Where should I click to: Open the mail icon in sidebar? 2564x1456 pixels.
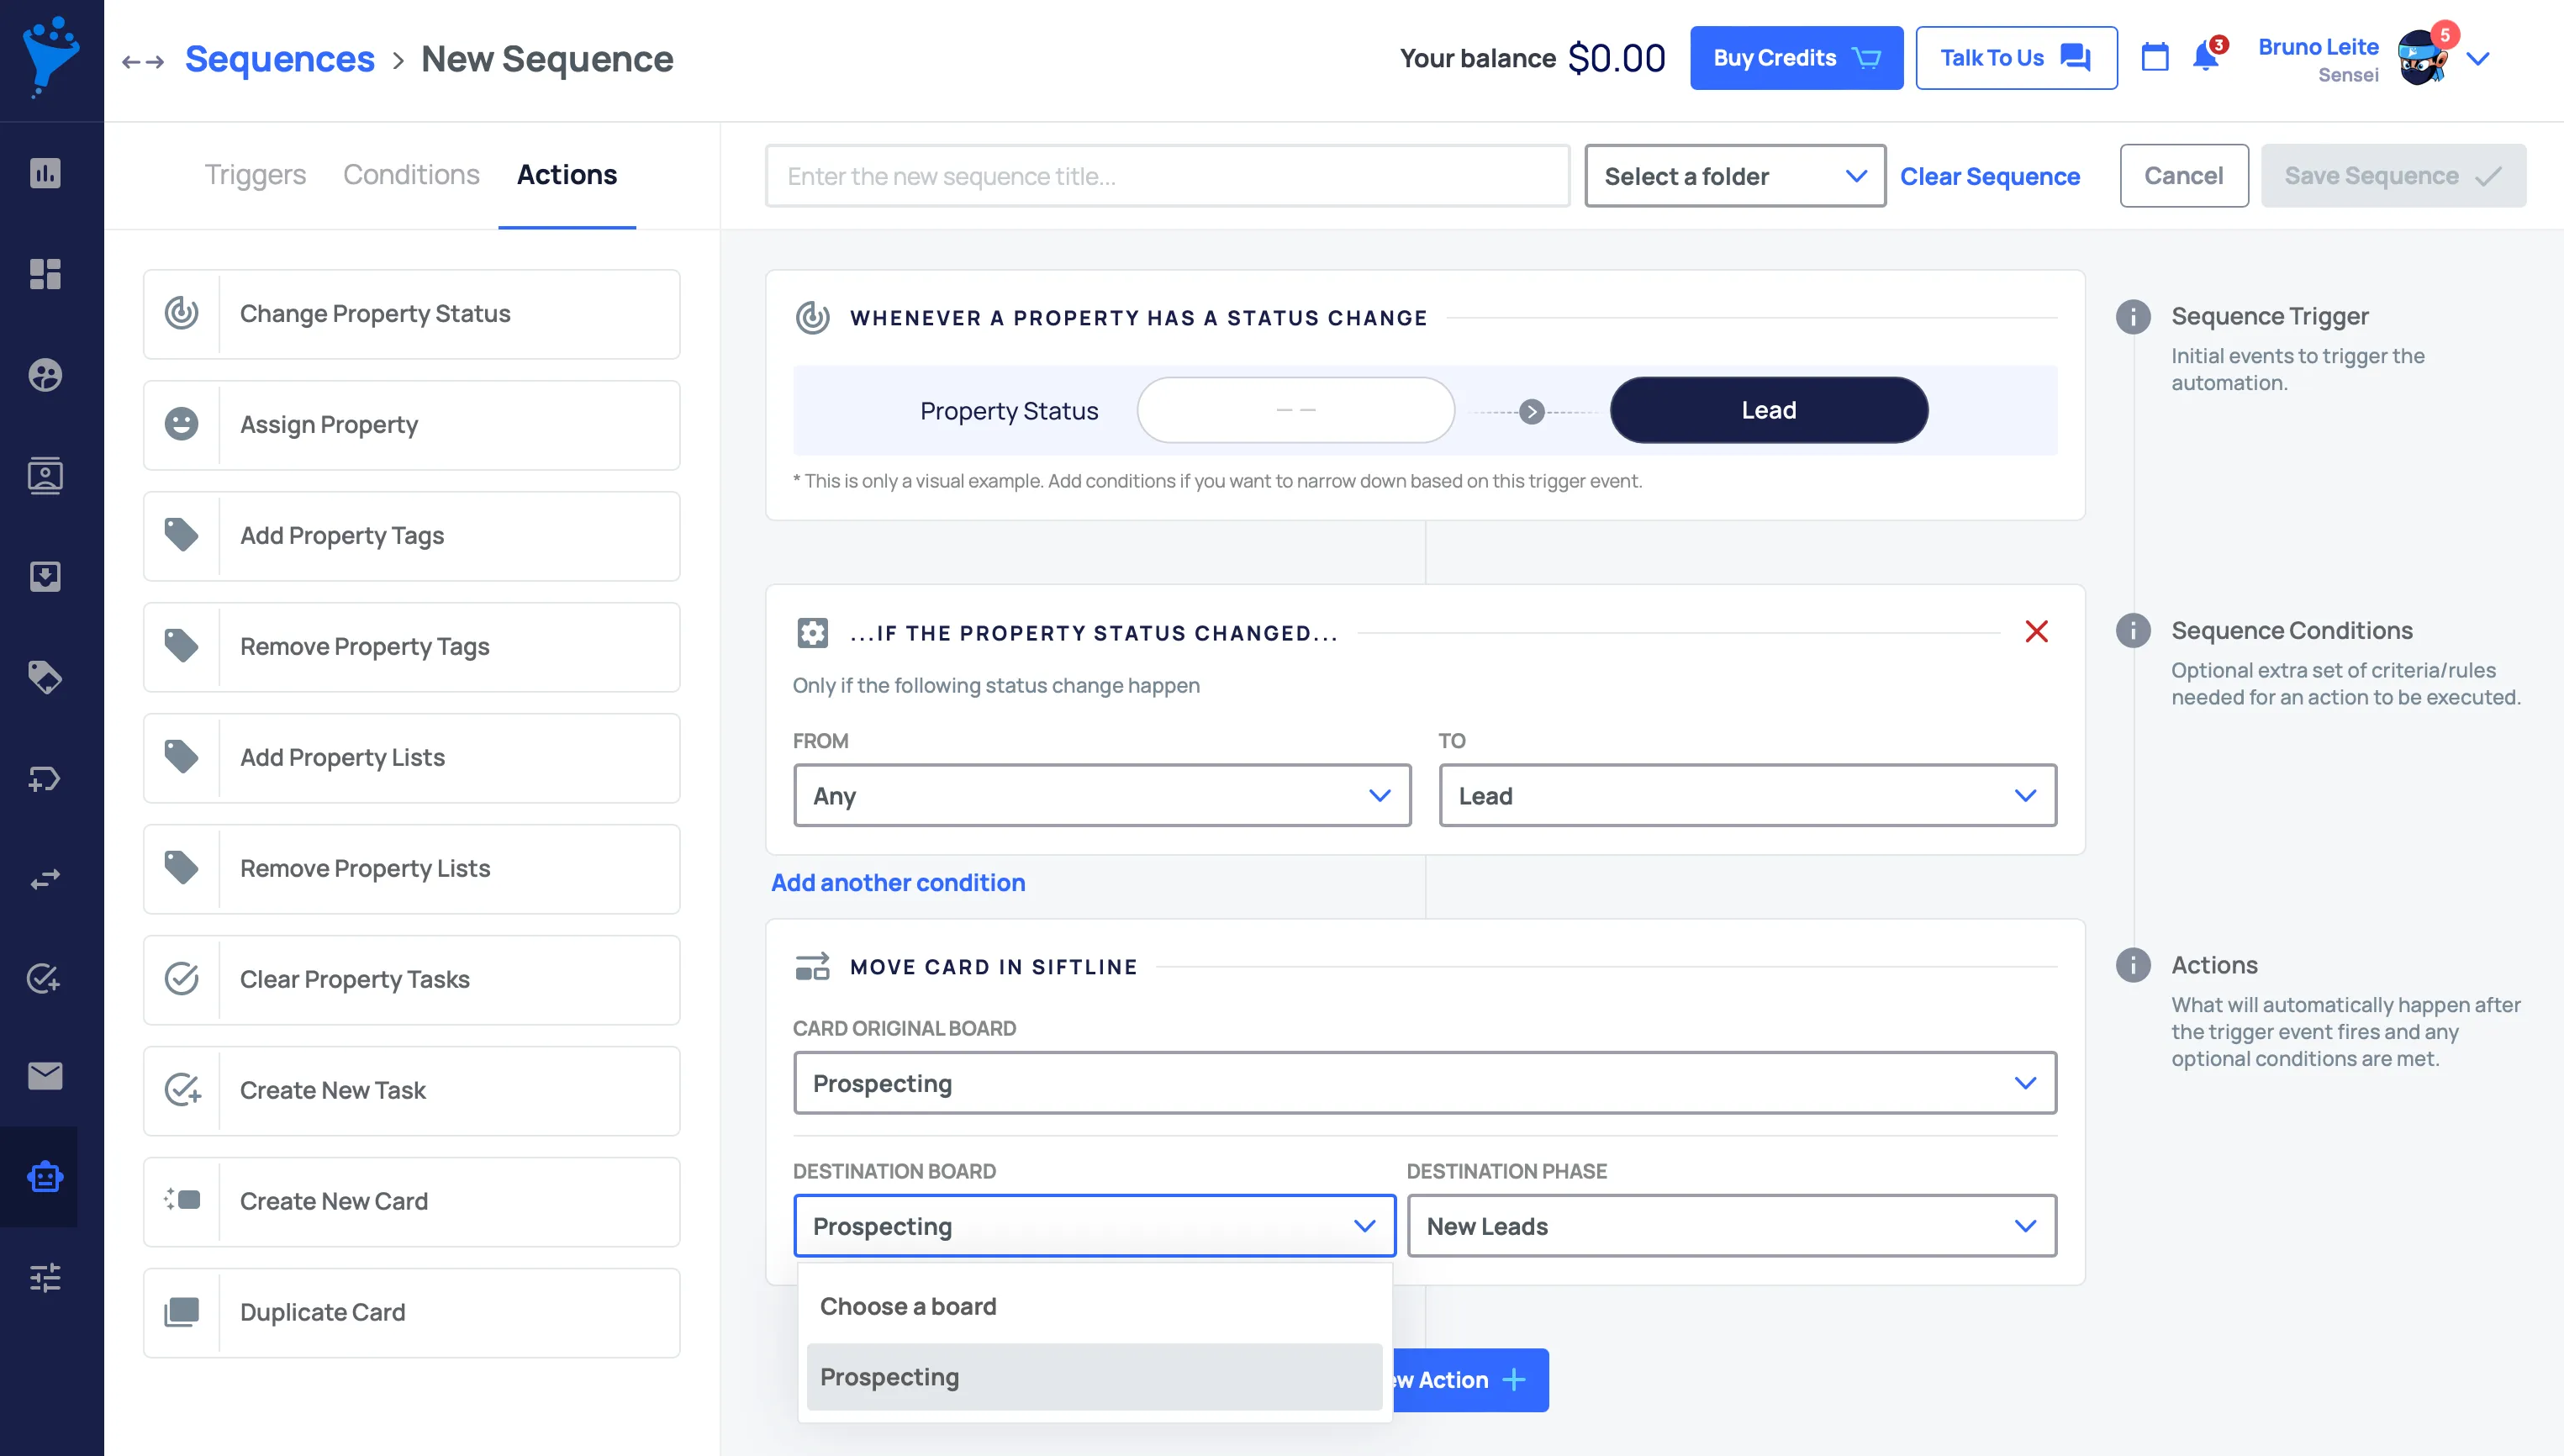coord(45,1076)
